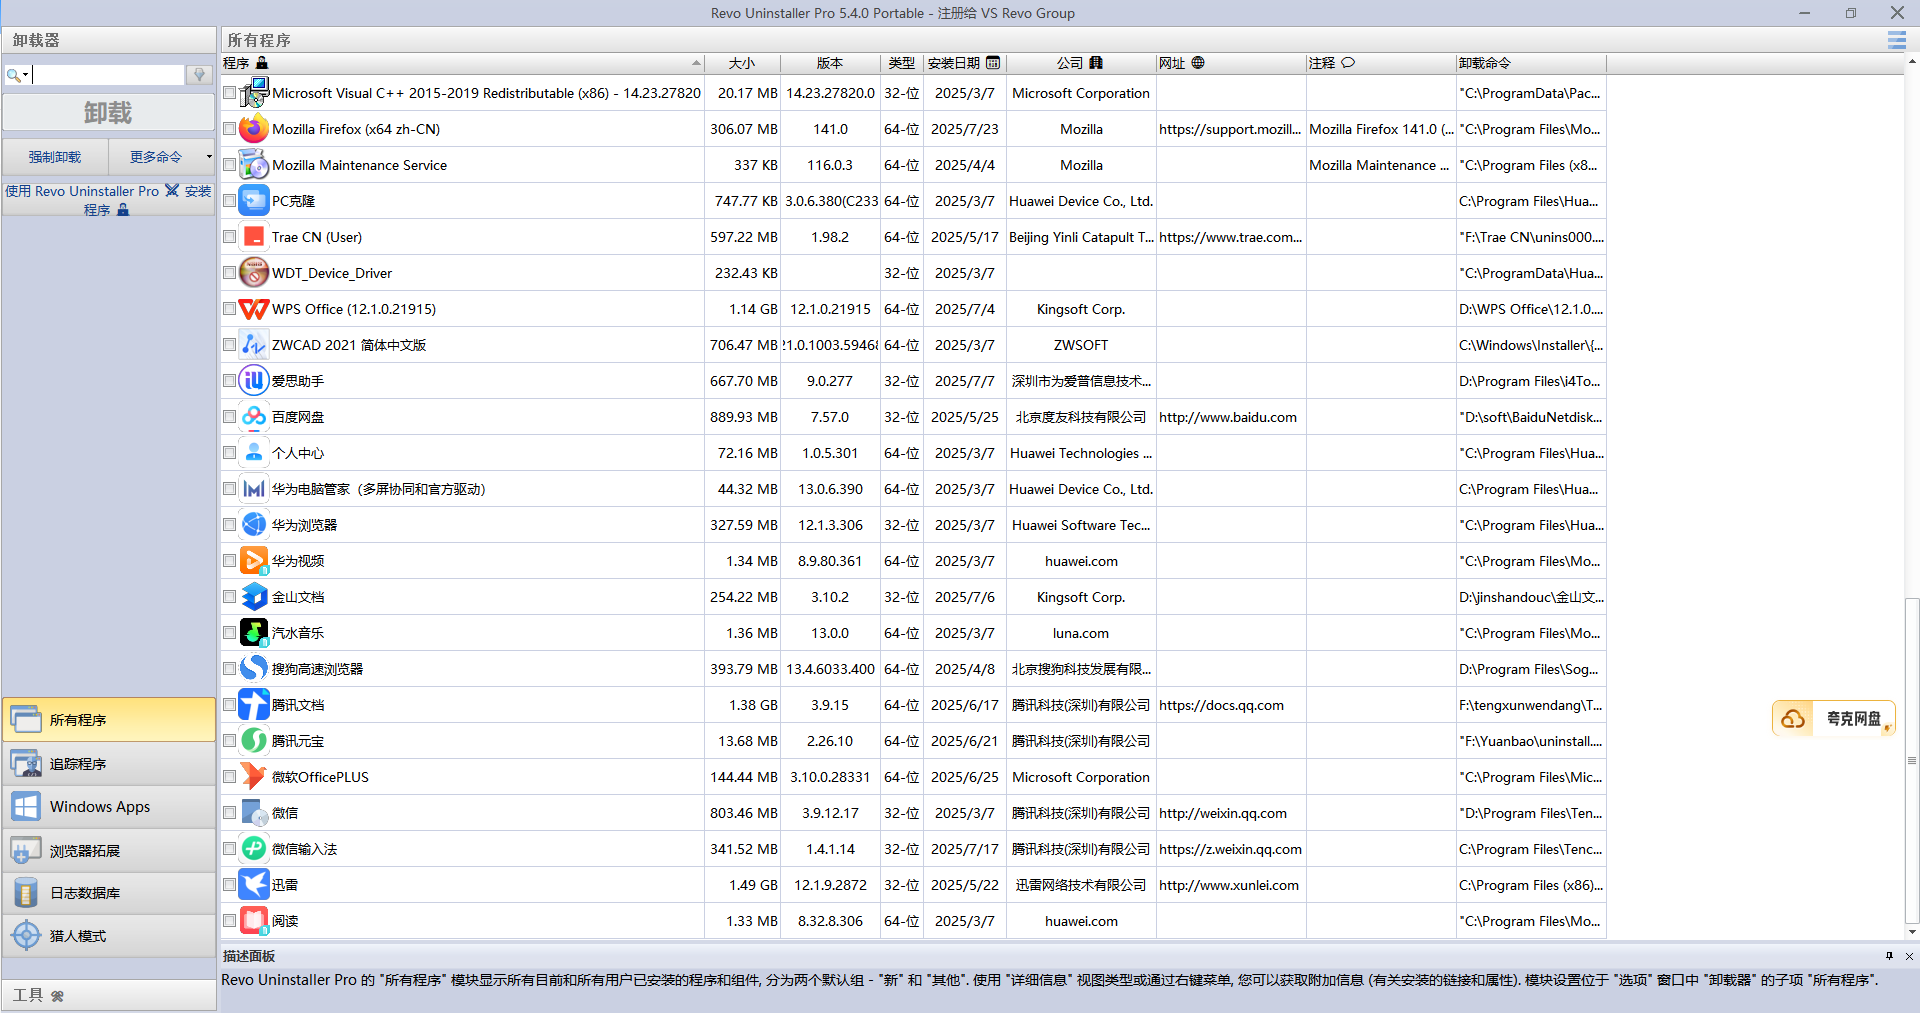
Task: Close the 描述面板 description panel
Action: tap(1909, 956)
